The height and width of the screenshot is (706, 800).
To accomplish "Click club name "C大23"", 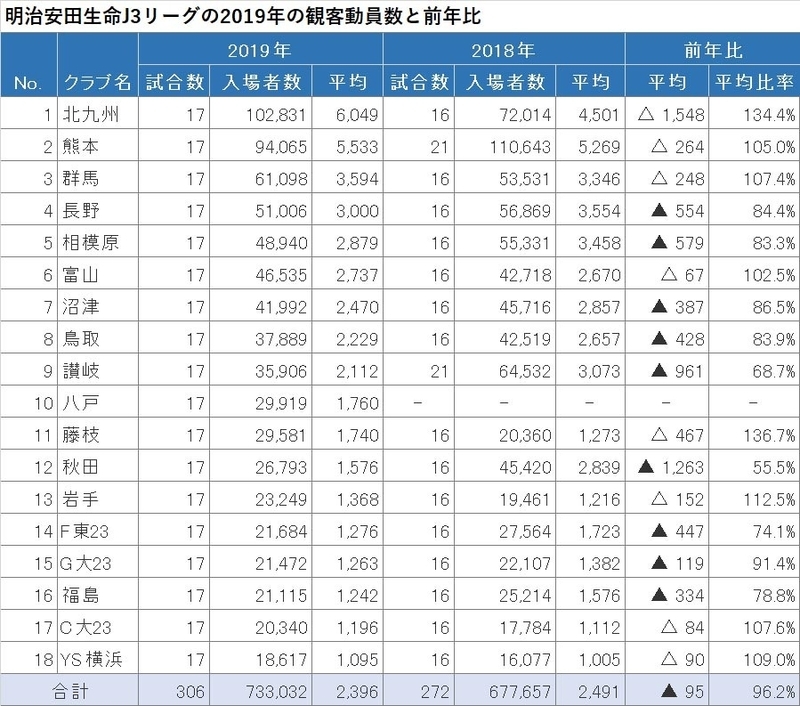I will point(85,627).
